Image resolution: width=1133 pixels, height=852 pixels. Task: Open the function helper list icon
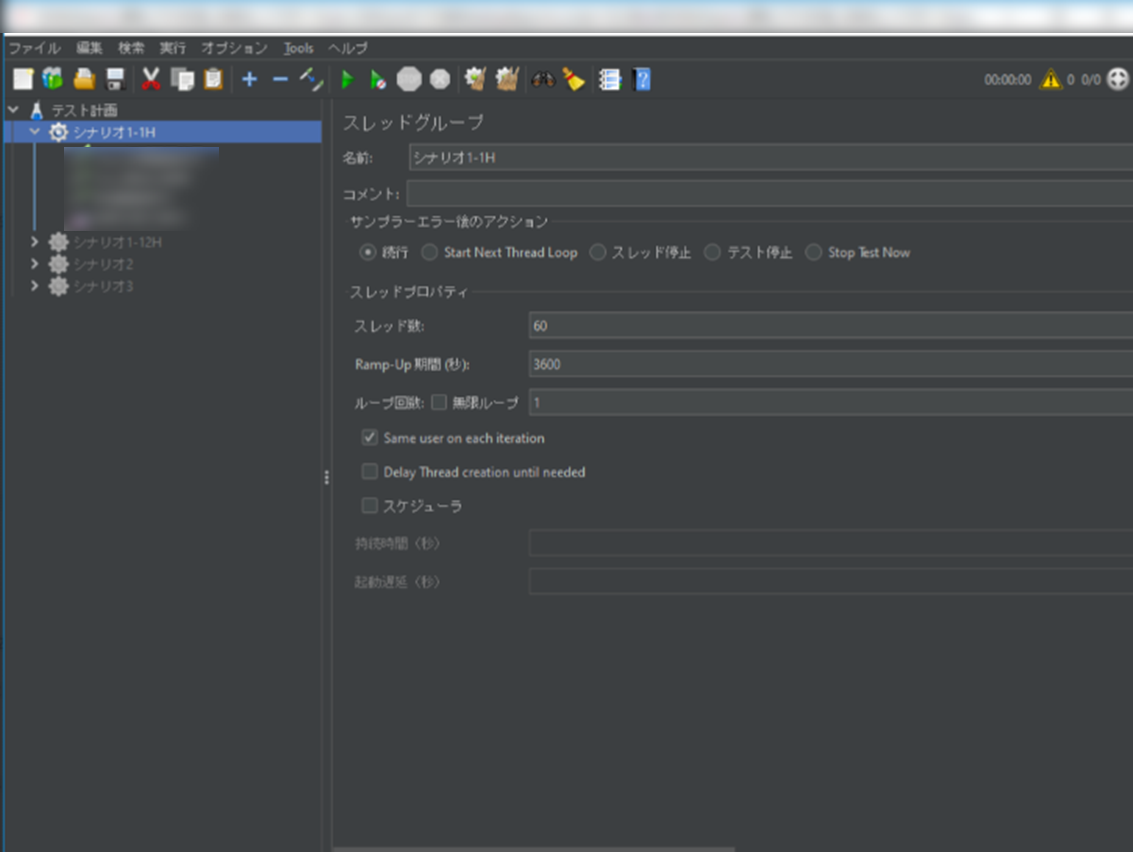pos(610,79)
